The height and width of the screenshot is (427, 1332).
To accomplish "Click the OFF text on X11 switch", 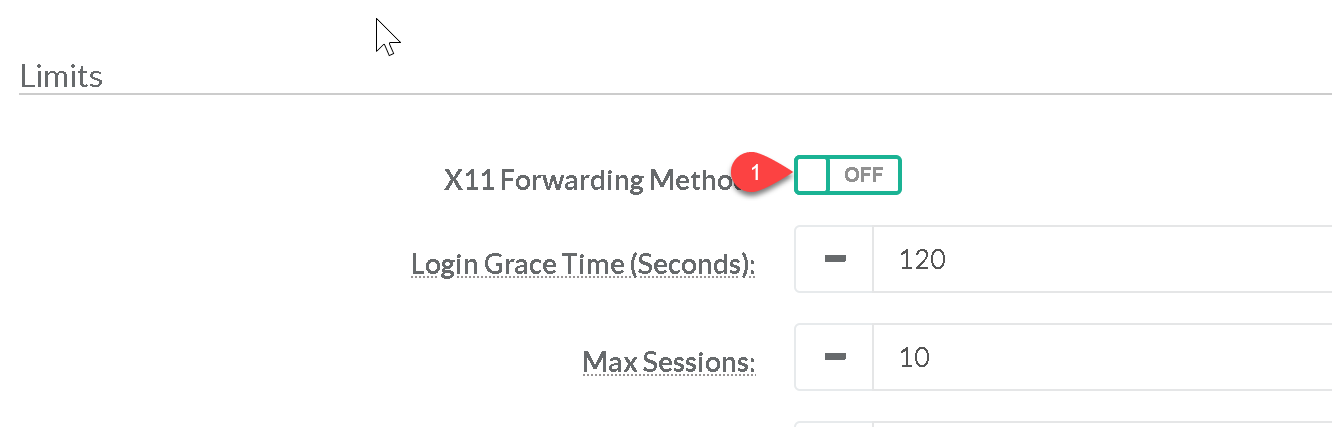I will pyautogui.click(x=864, y=175).
